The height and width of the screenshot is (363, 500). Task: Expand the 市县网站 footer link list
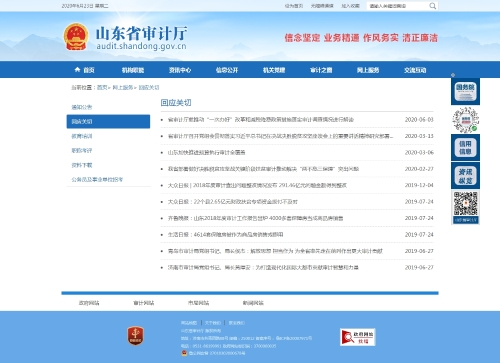coord(198,303)
